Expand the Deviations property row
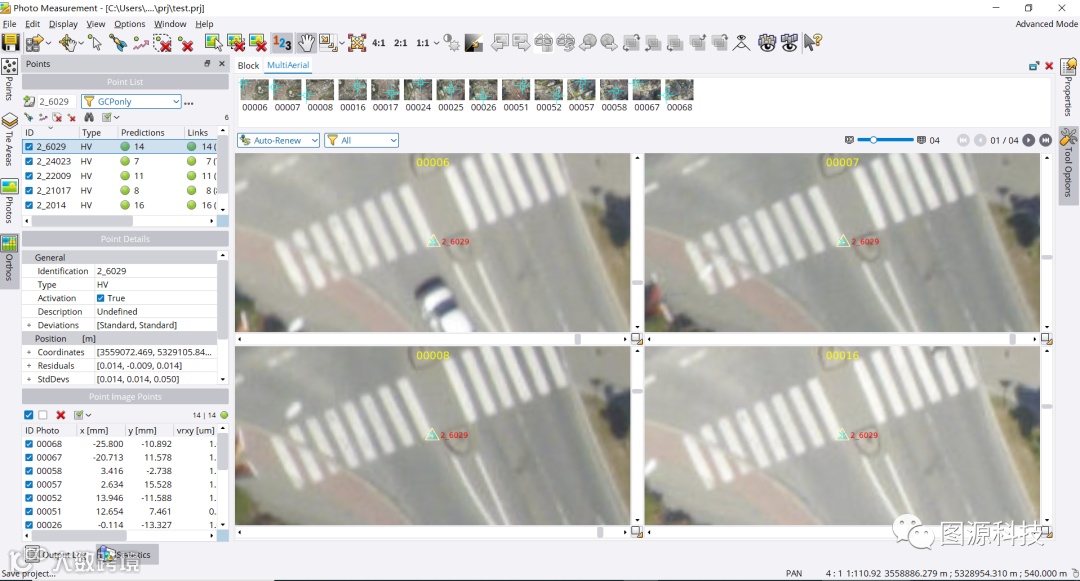 click(29, 325)
